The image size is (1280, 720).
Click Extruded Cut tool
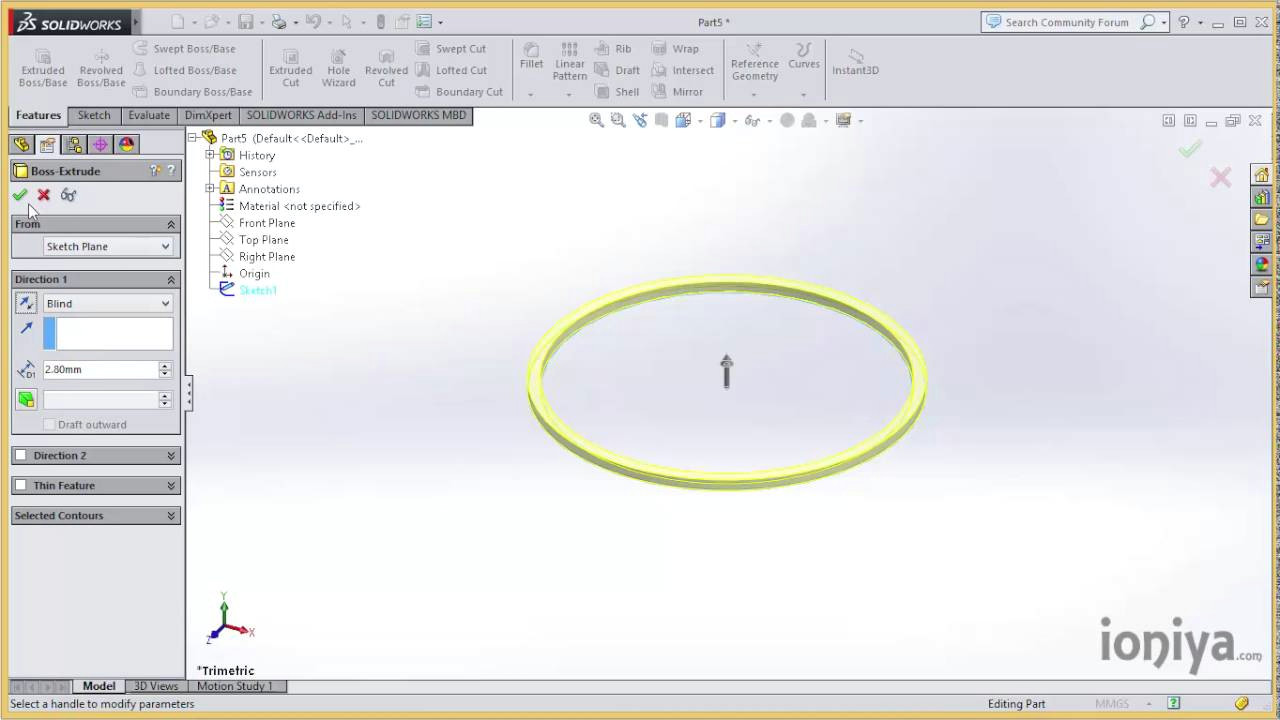pyautogui.click(x=290, y=68)
